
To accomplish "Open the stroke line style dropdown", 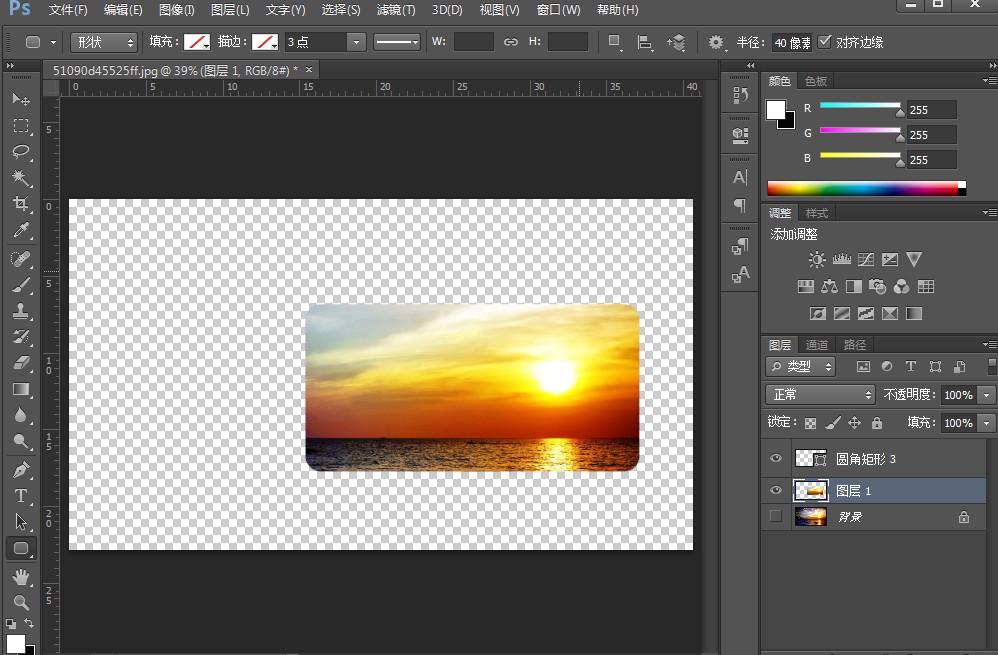I will tap(397, 42).
